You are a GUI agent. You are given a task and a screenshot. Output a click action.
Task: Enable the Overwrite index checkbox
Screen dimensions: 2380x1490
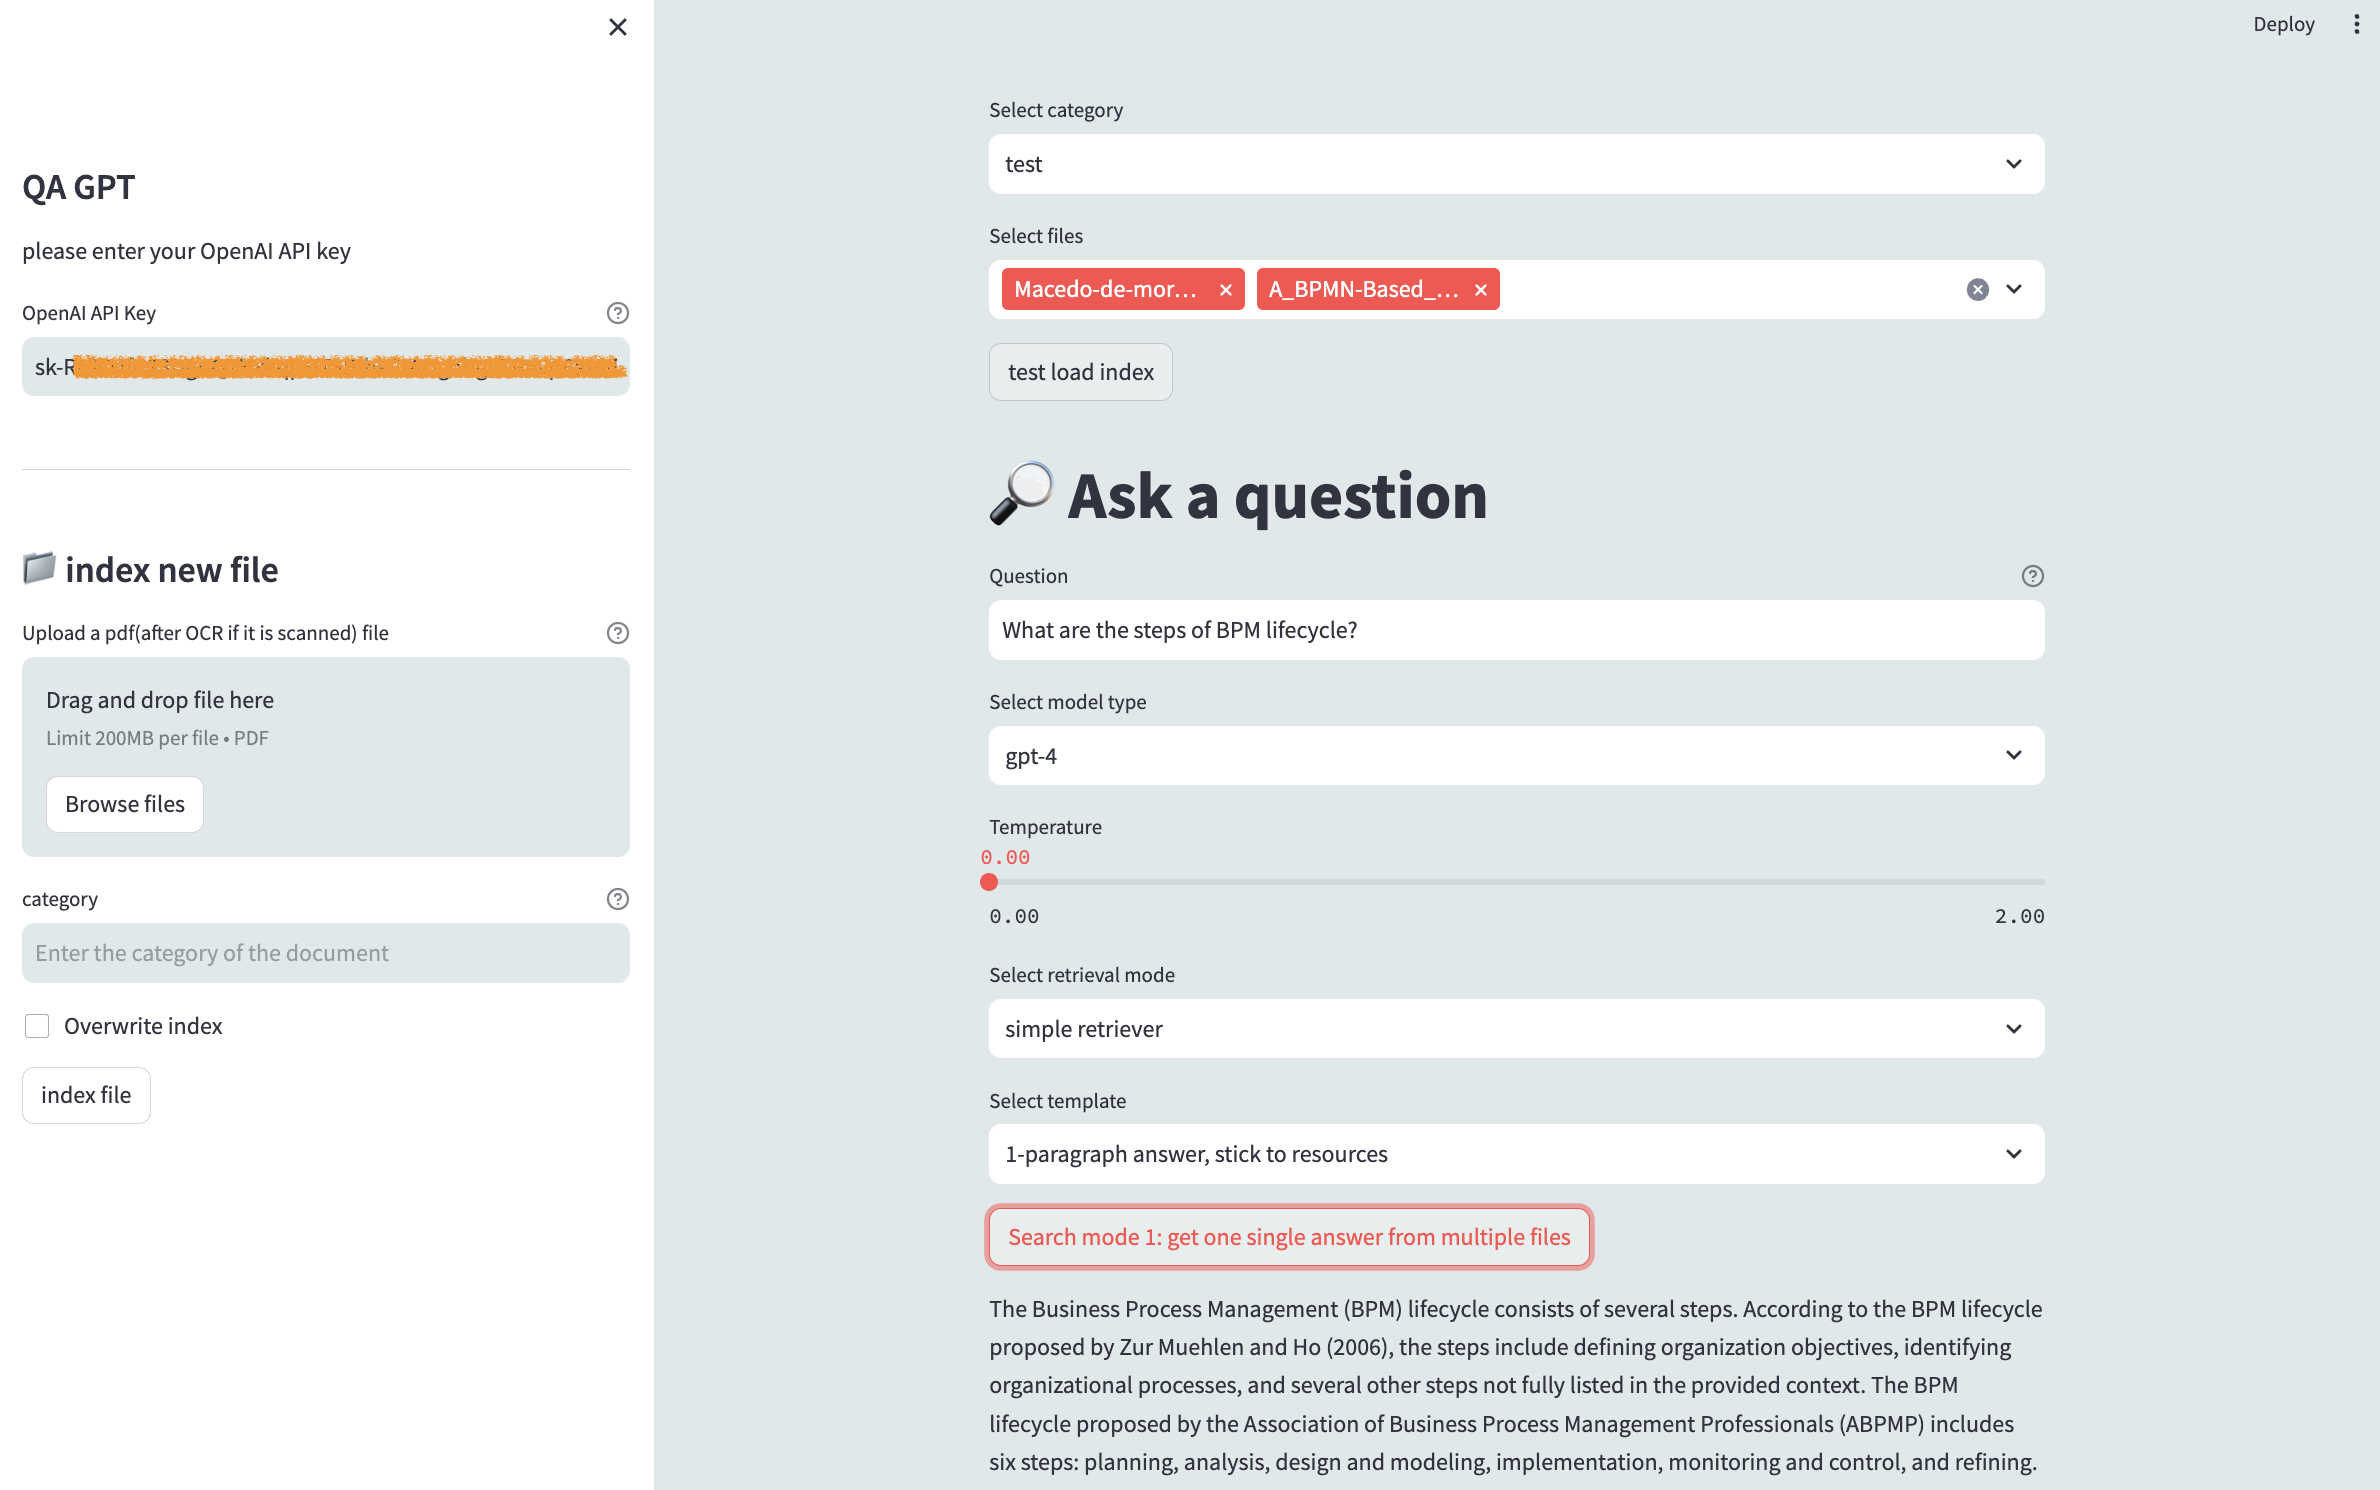tap(37, 1026)
